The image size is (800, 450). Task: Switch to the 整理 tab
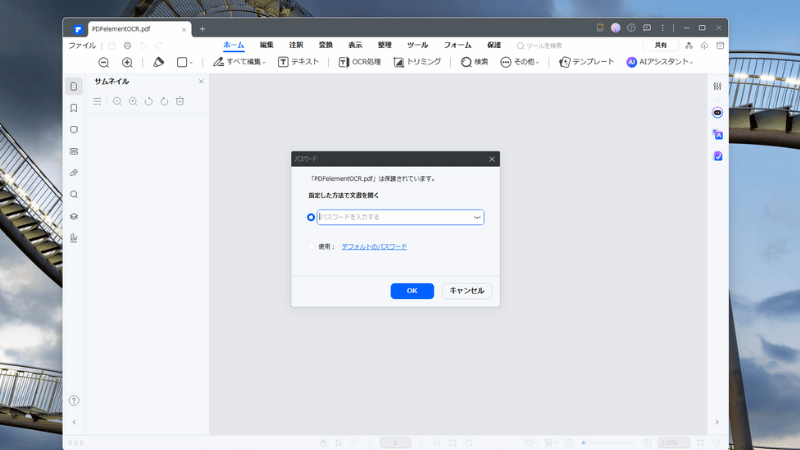coord(385,45)
